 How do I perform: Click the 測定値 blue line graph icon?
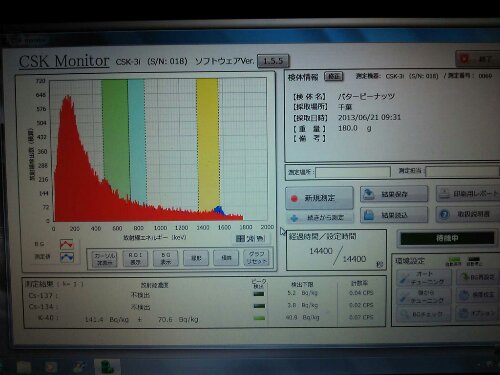[67, 257]
